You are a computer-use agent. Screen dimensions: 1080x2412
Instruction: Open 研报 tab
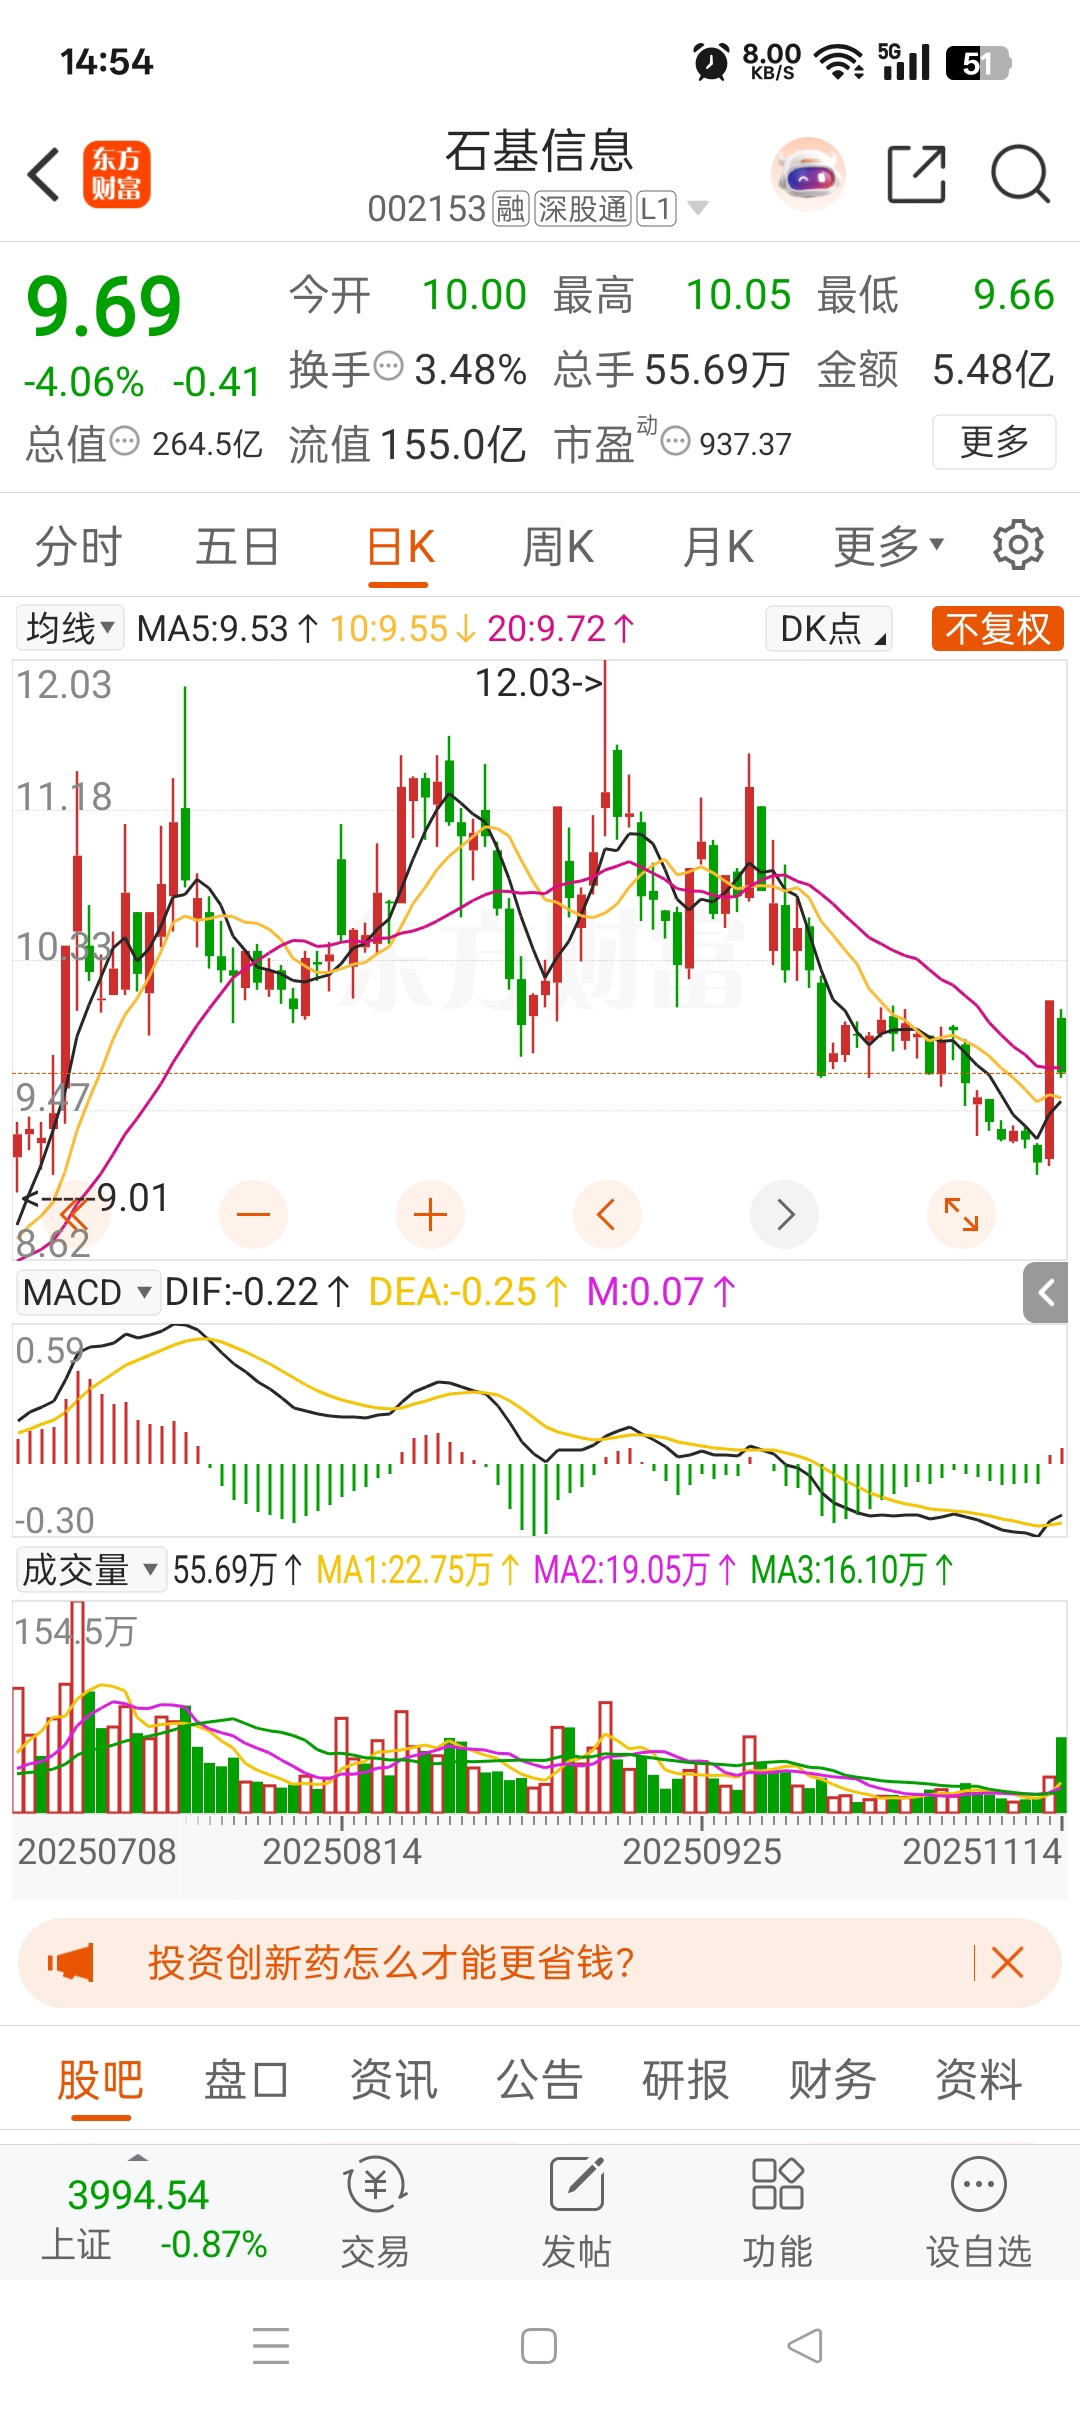click(685, 2080)
